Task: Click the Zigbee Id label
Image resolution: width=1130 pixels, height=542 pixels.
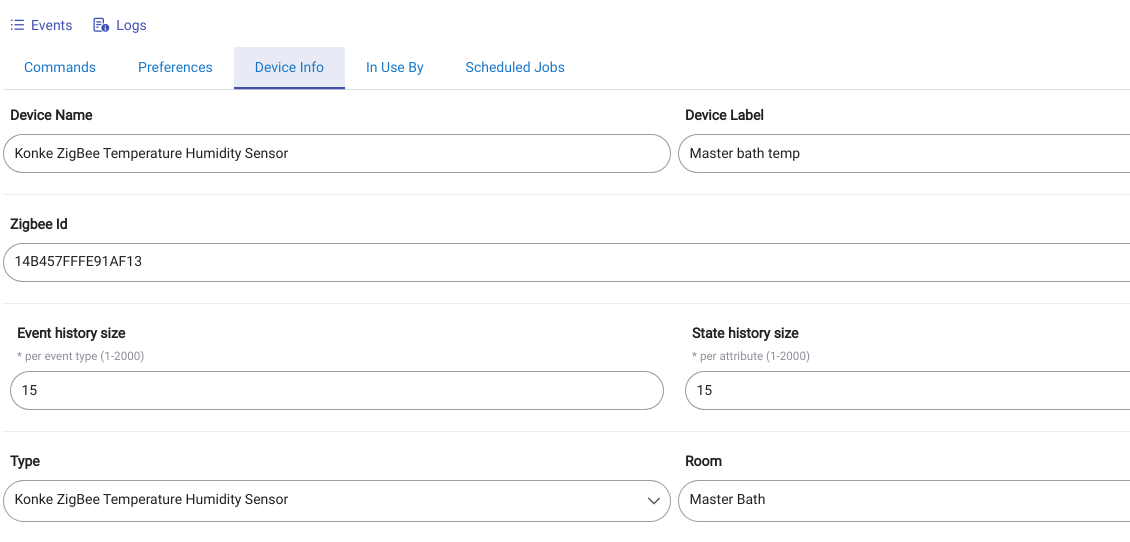Action: click(39, 224)
